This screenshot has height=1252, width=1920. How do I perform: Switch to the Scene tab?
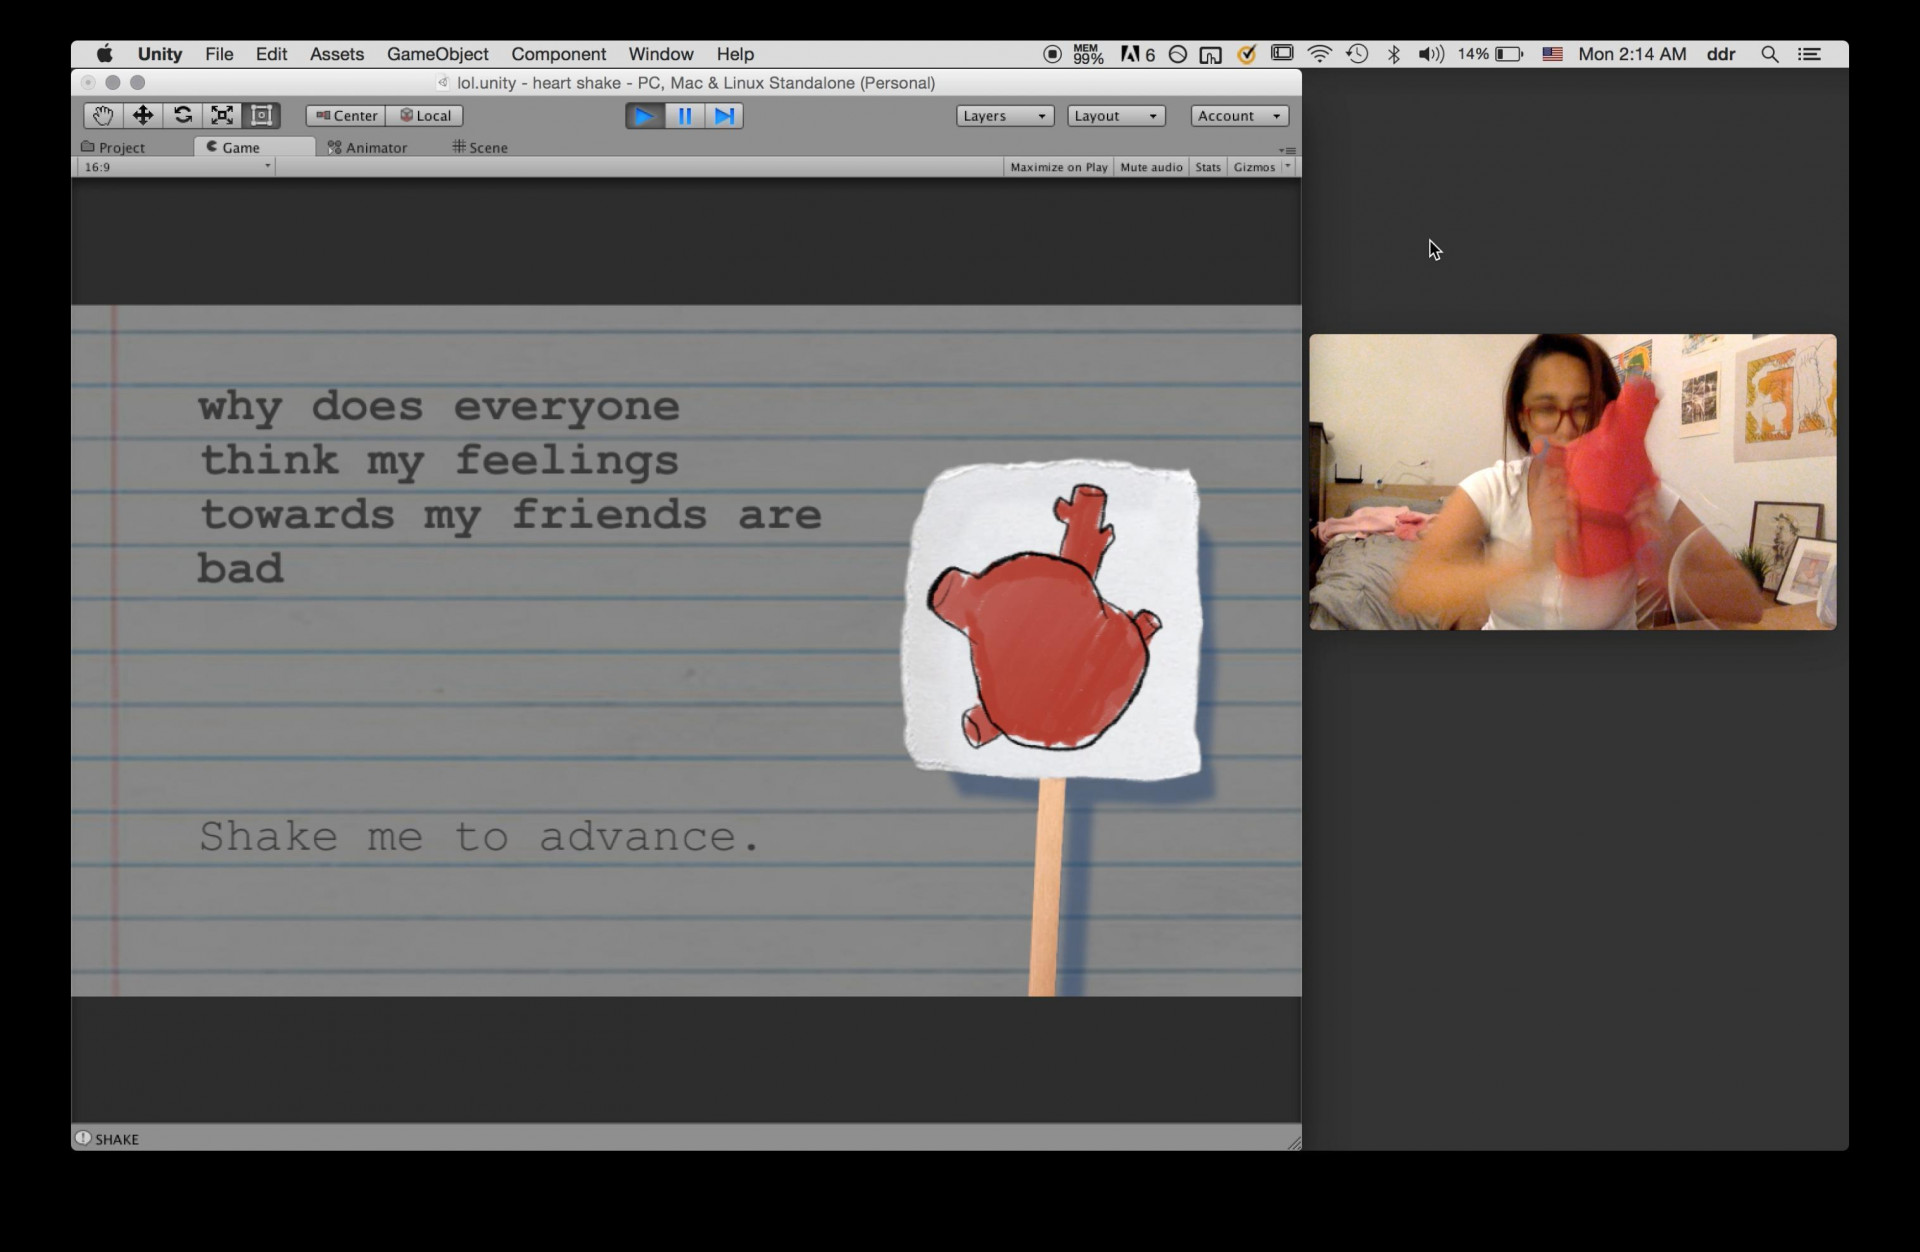tap(480, 147)
